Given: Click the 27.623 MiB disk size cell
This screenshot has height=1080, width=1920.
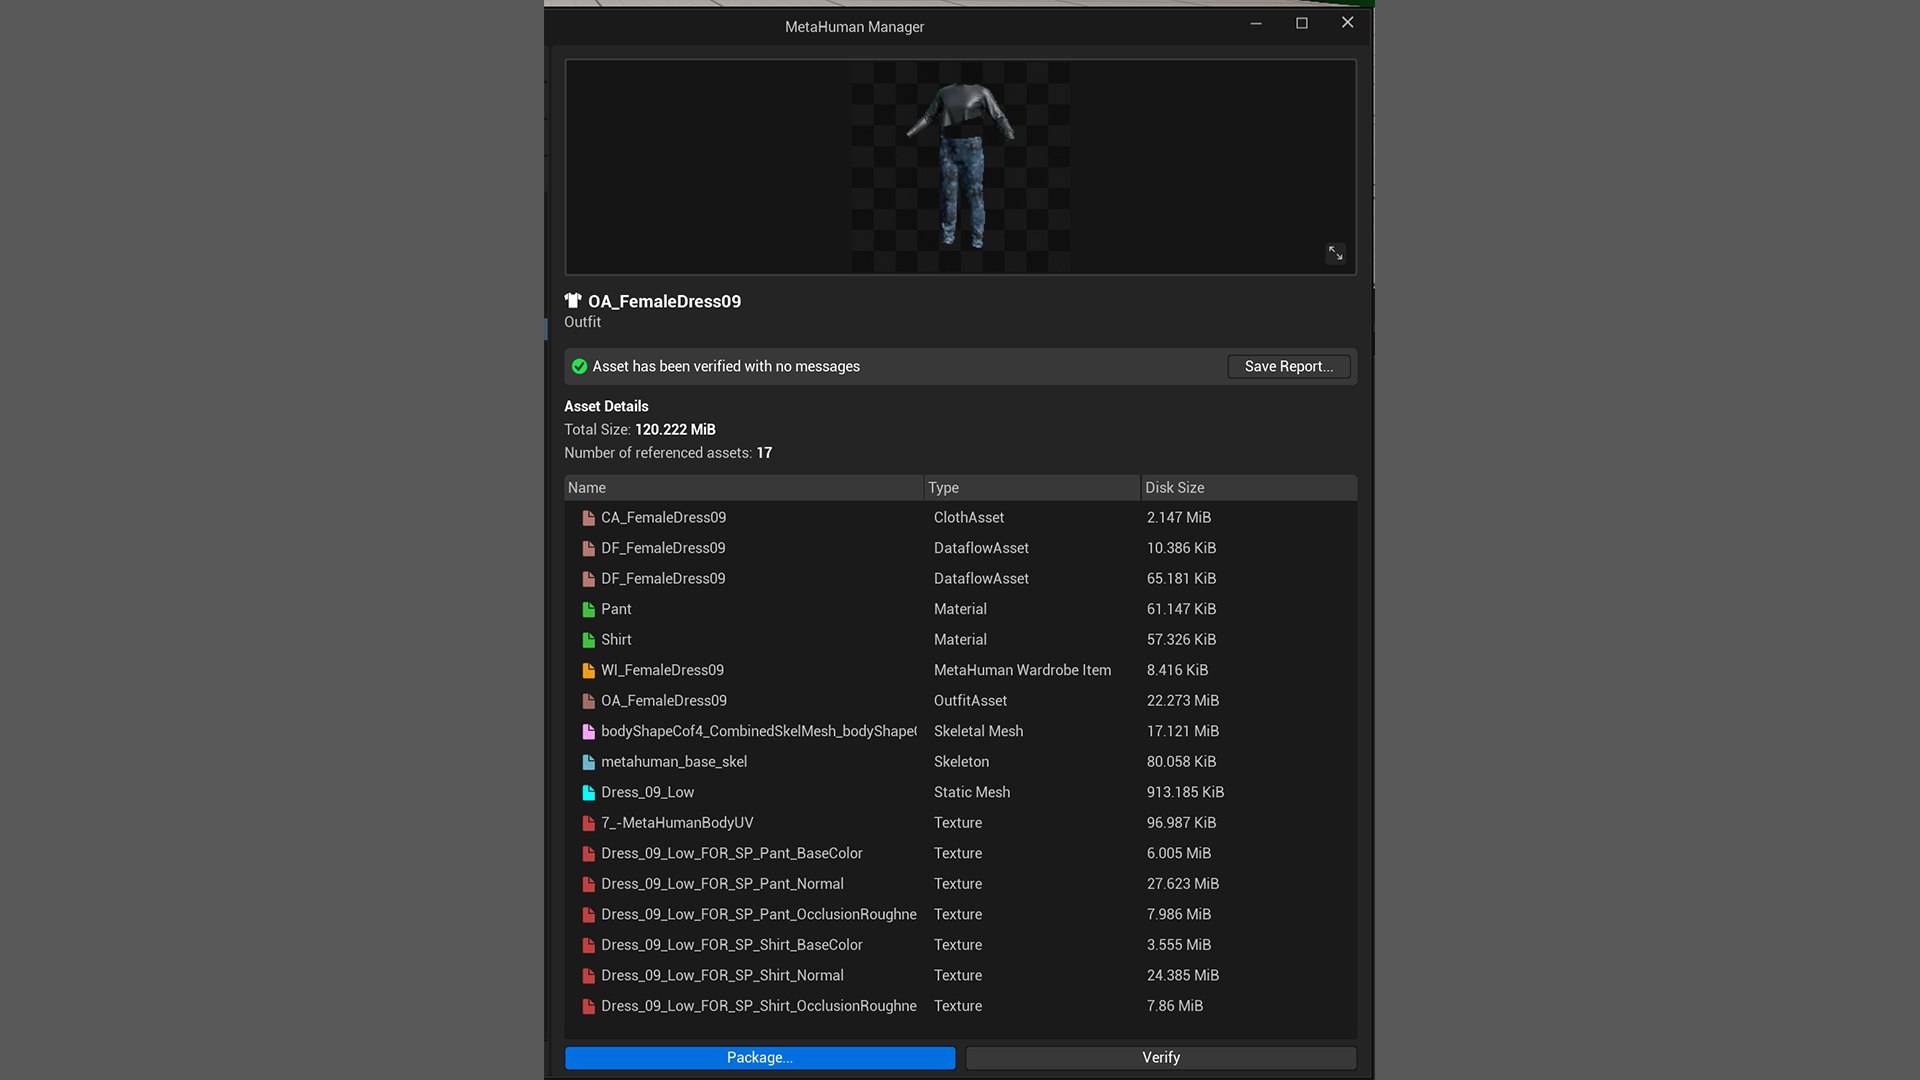Looking at the screenshot, I should (1183, 884).
